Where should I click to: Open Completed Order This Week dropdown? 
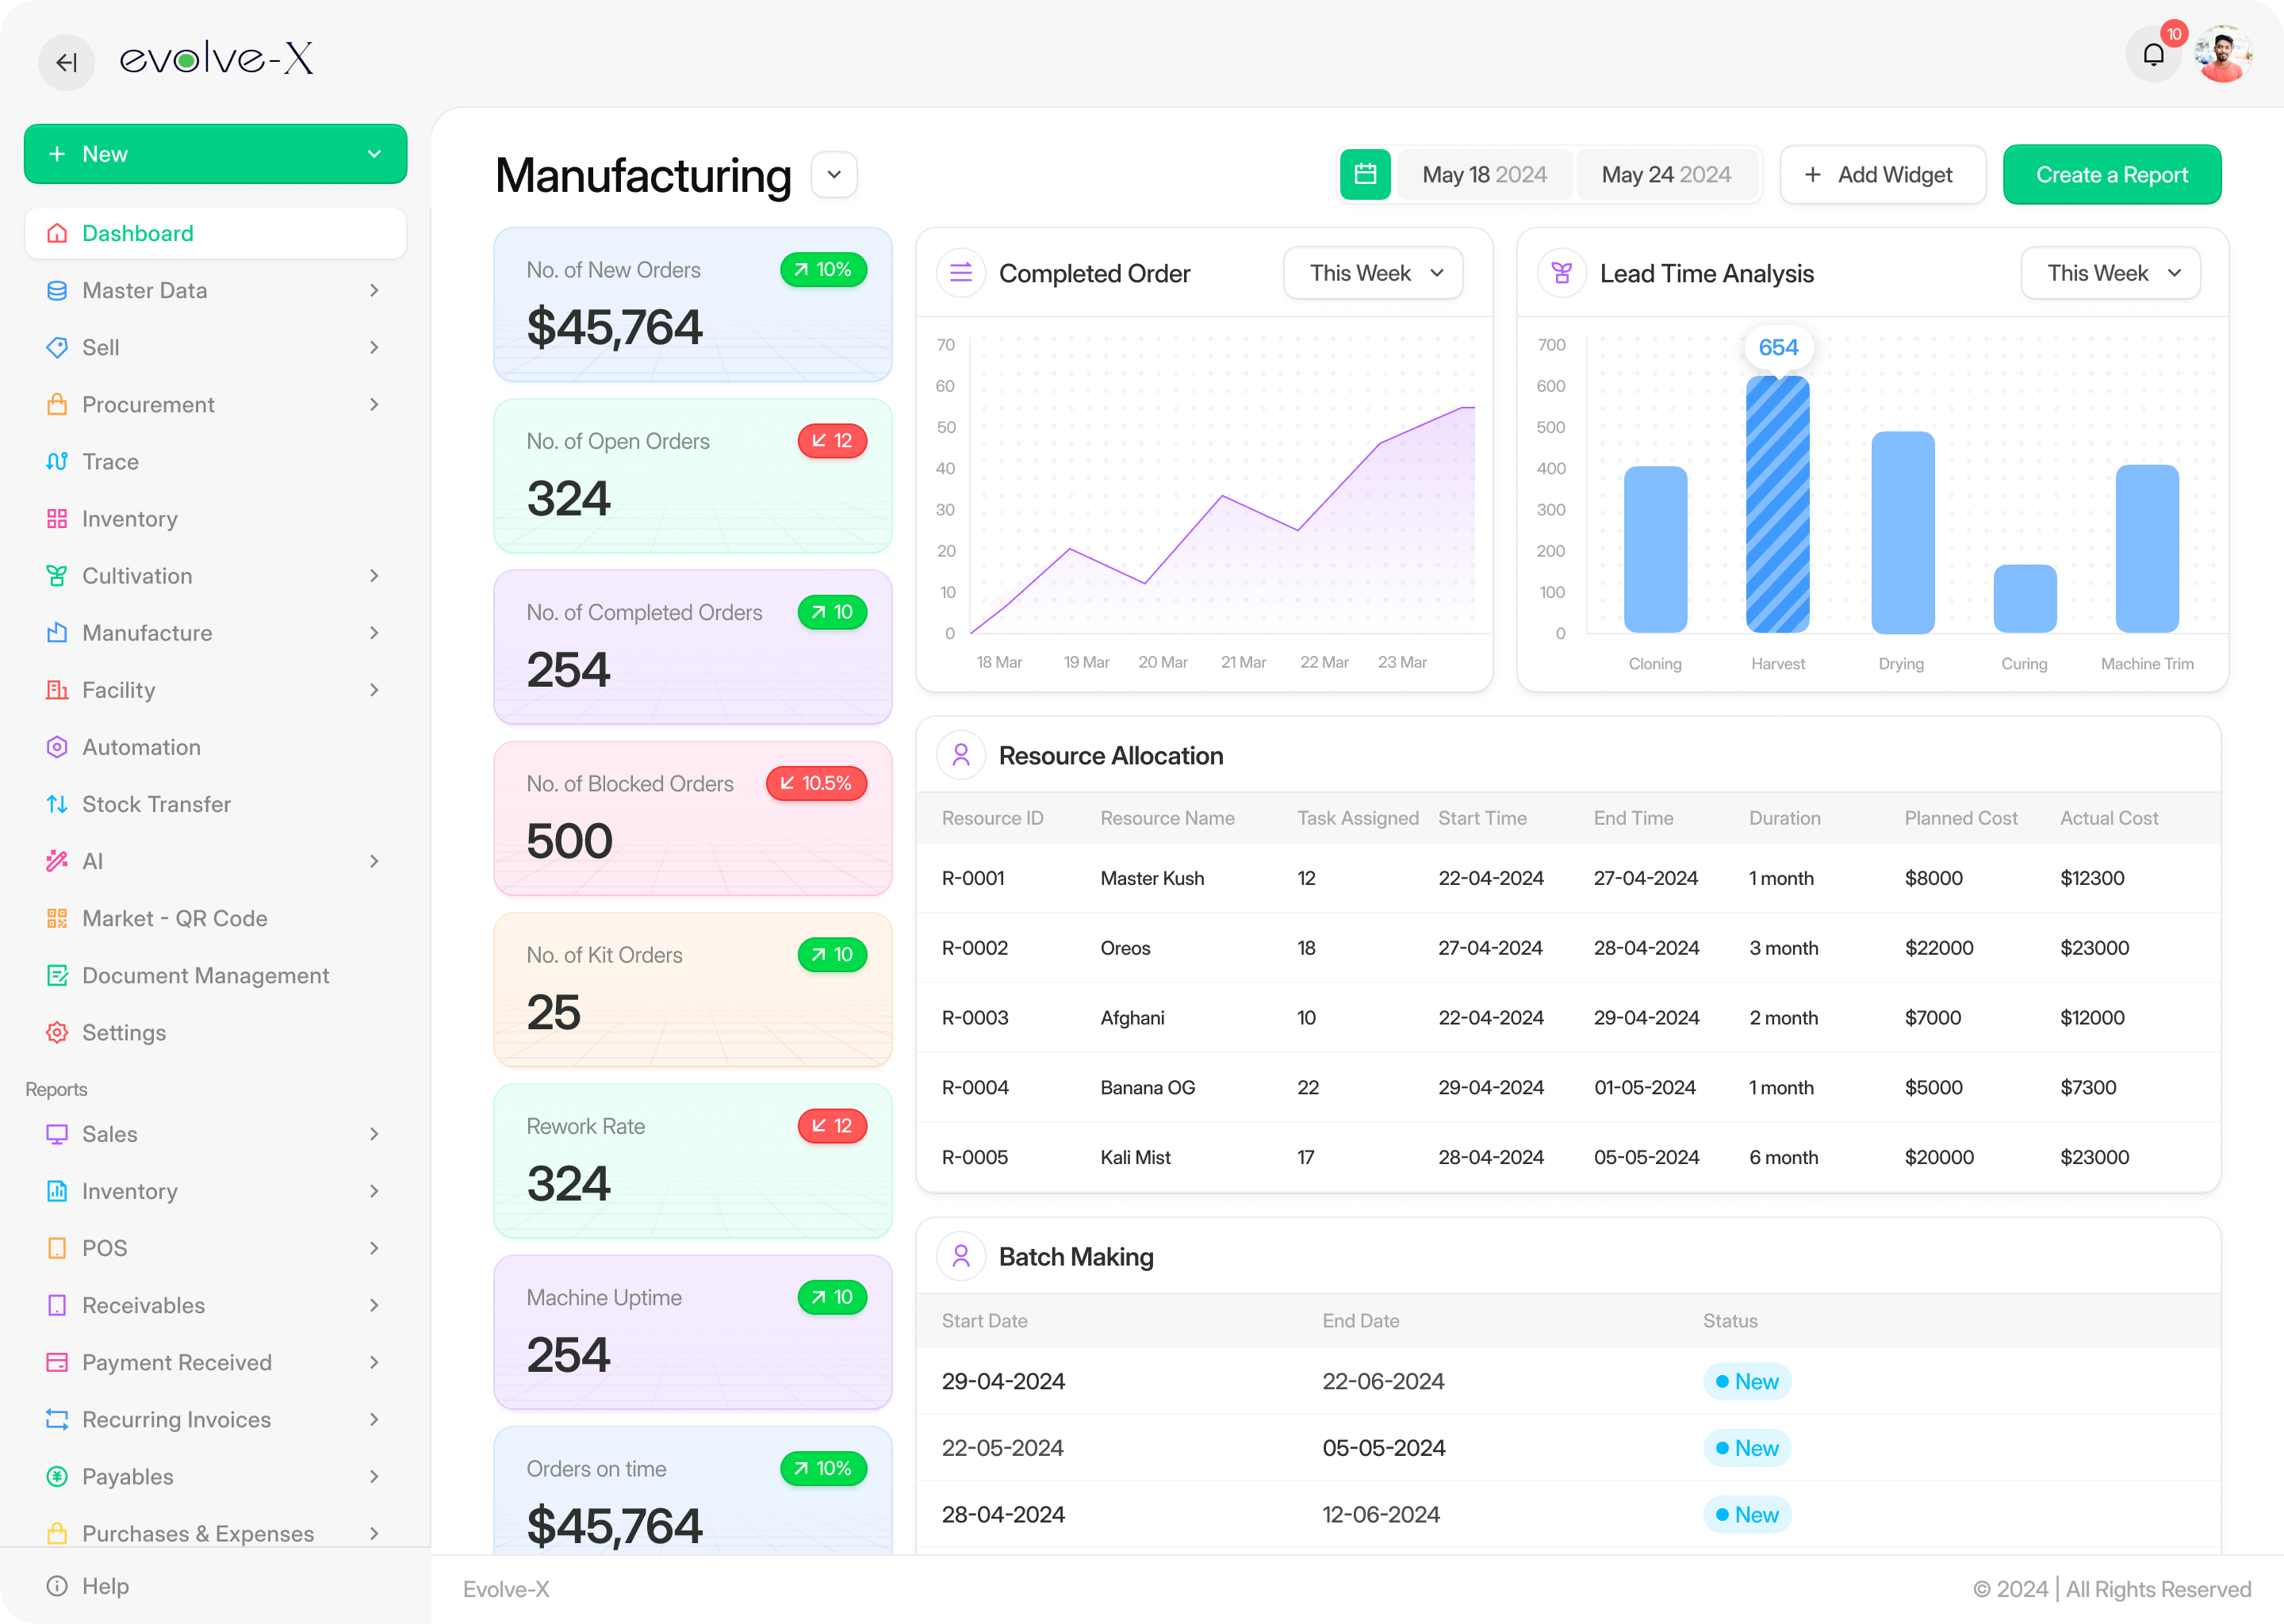coord(1373,273)
